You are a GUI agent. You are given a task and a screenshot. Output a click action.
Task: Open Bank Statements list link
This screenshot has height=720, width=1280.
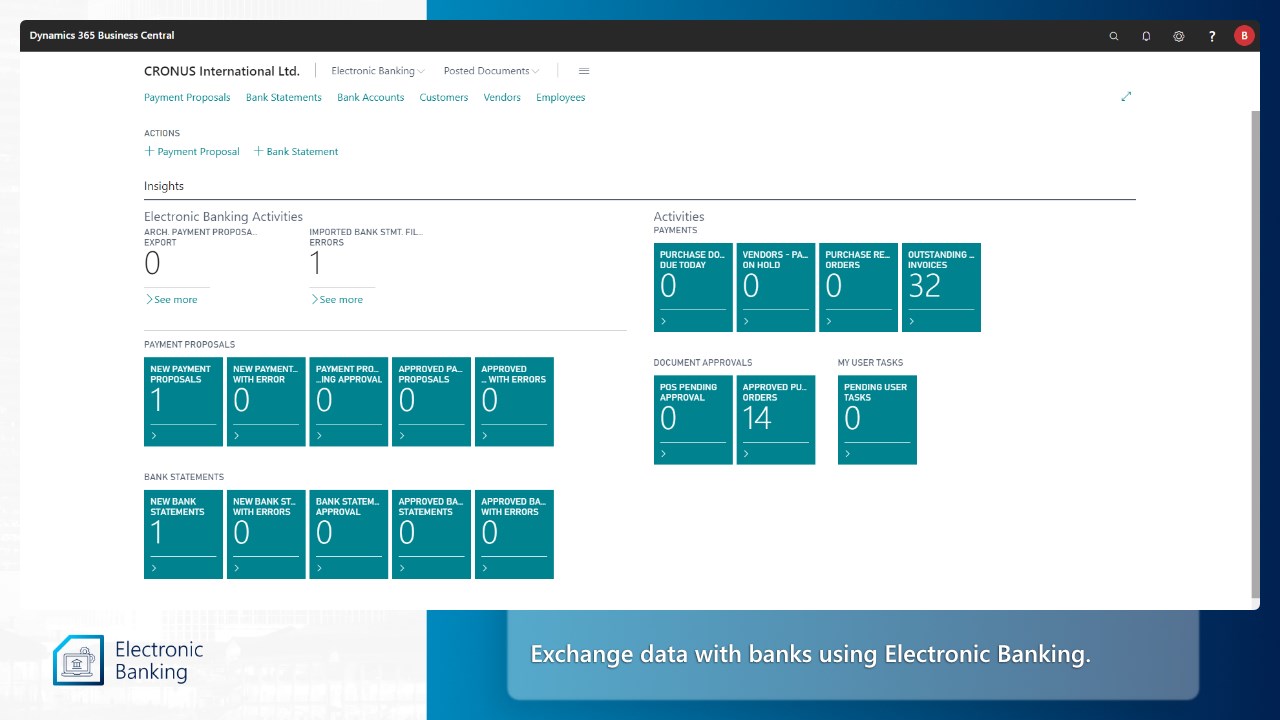(284, 97)
